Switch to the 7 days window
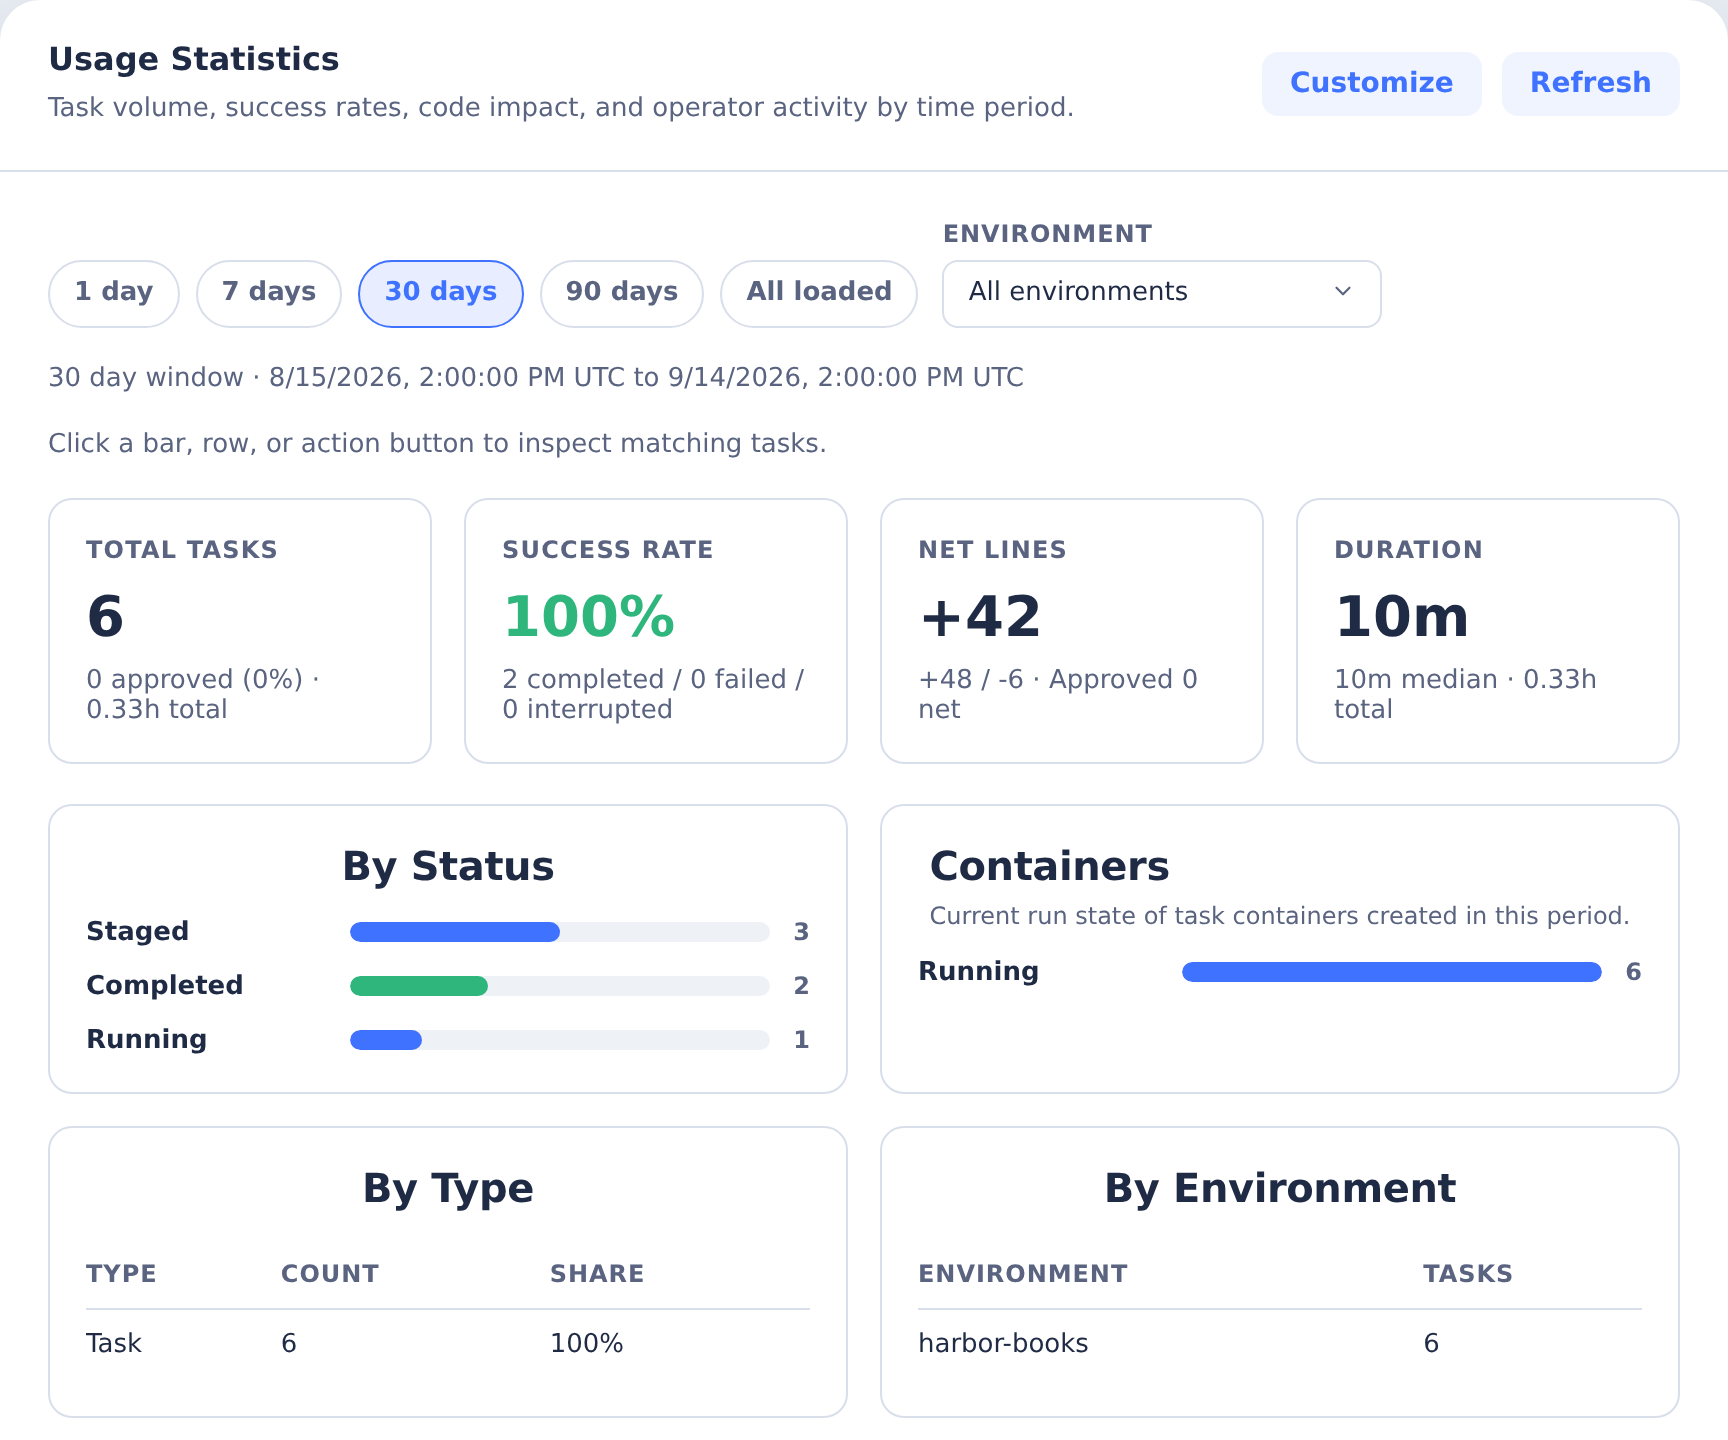 [269, 293]
